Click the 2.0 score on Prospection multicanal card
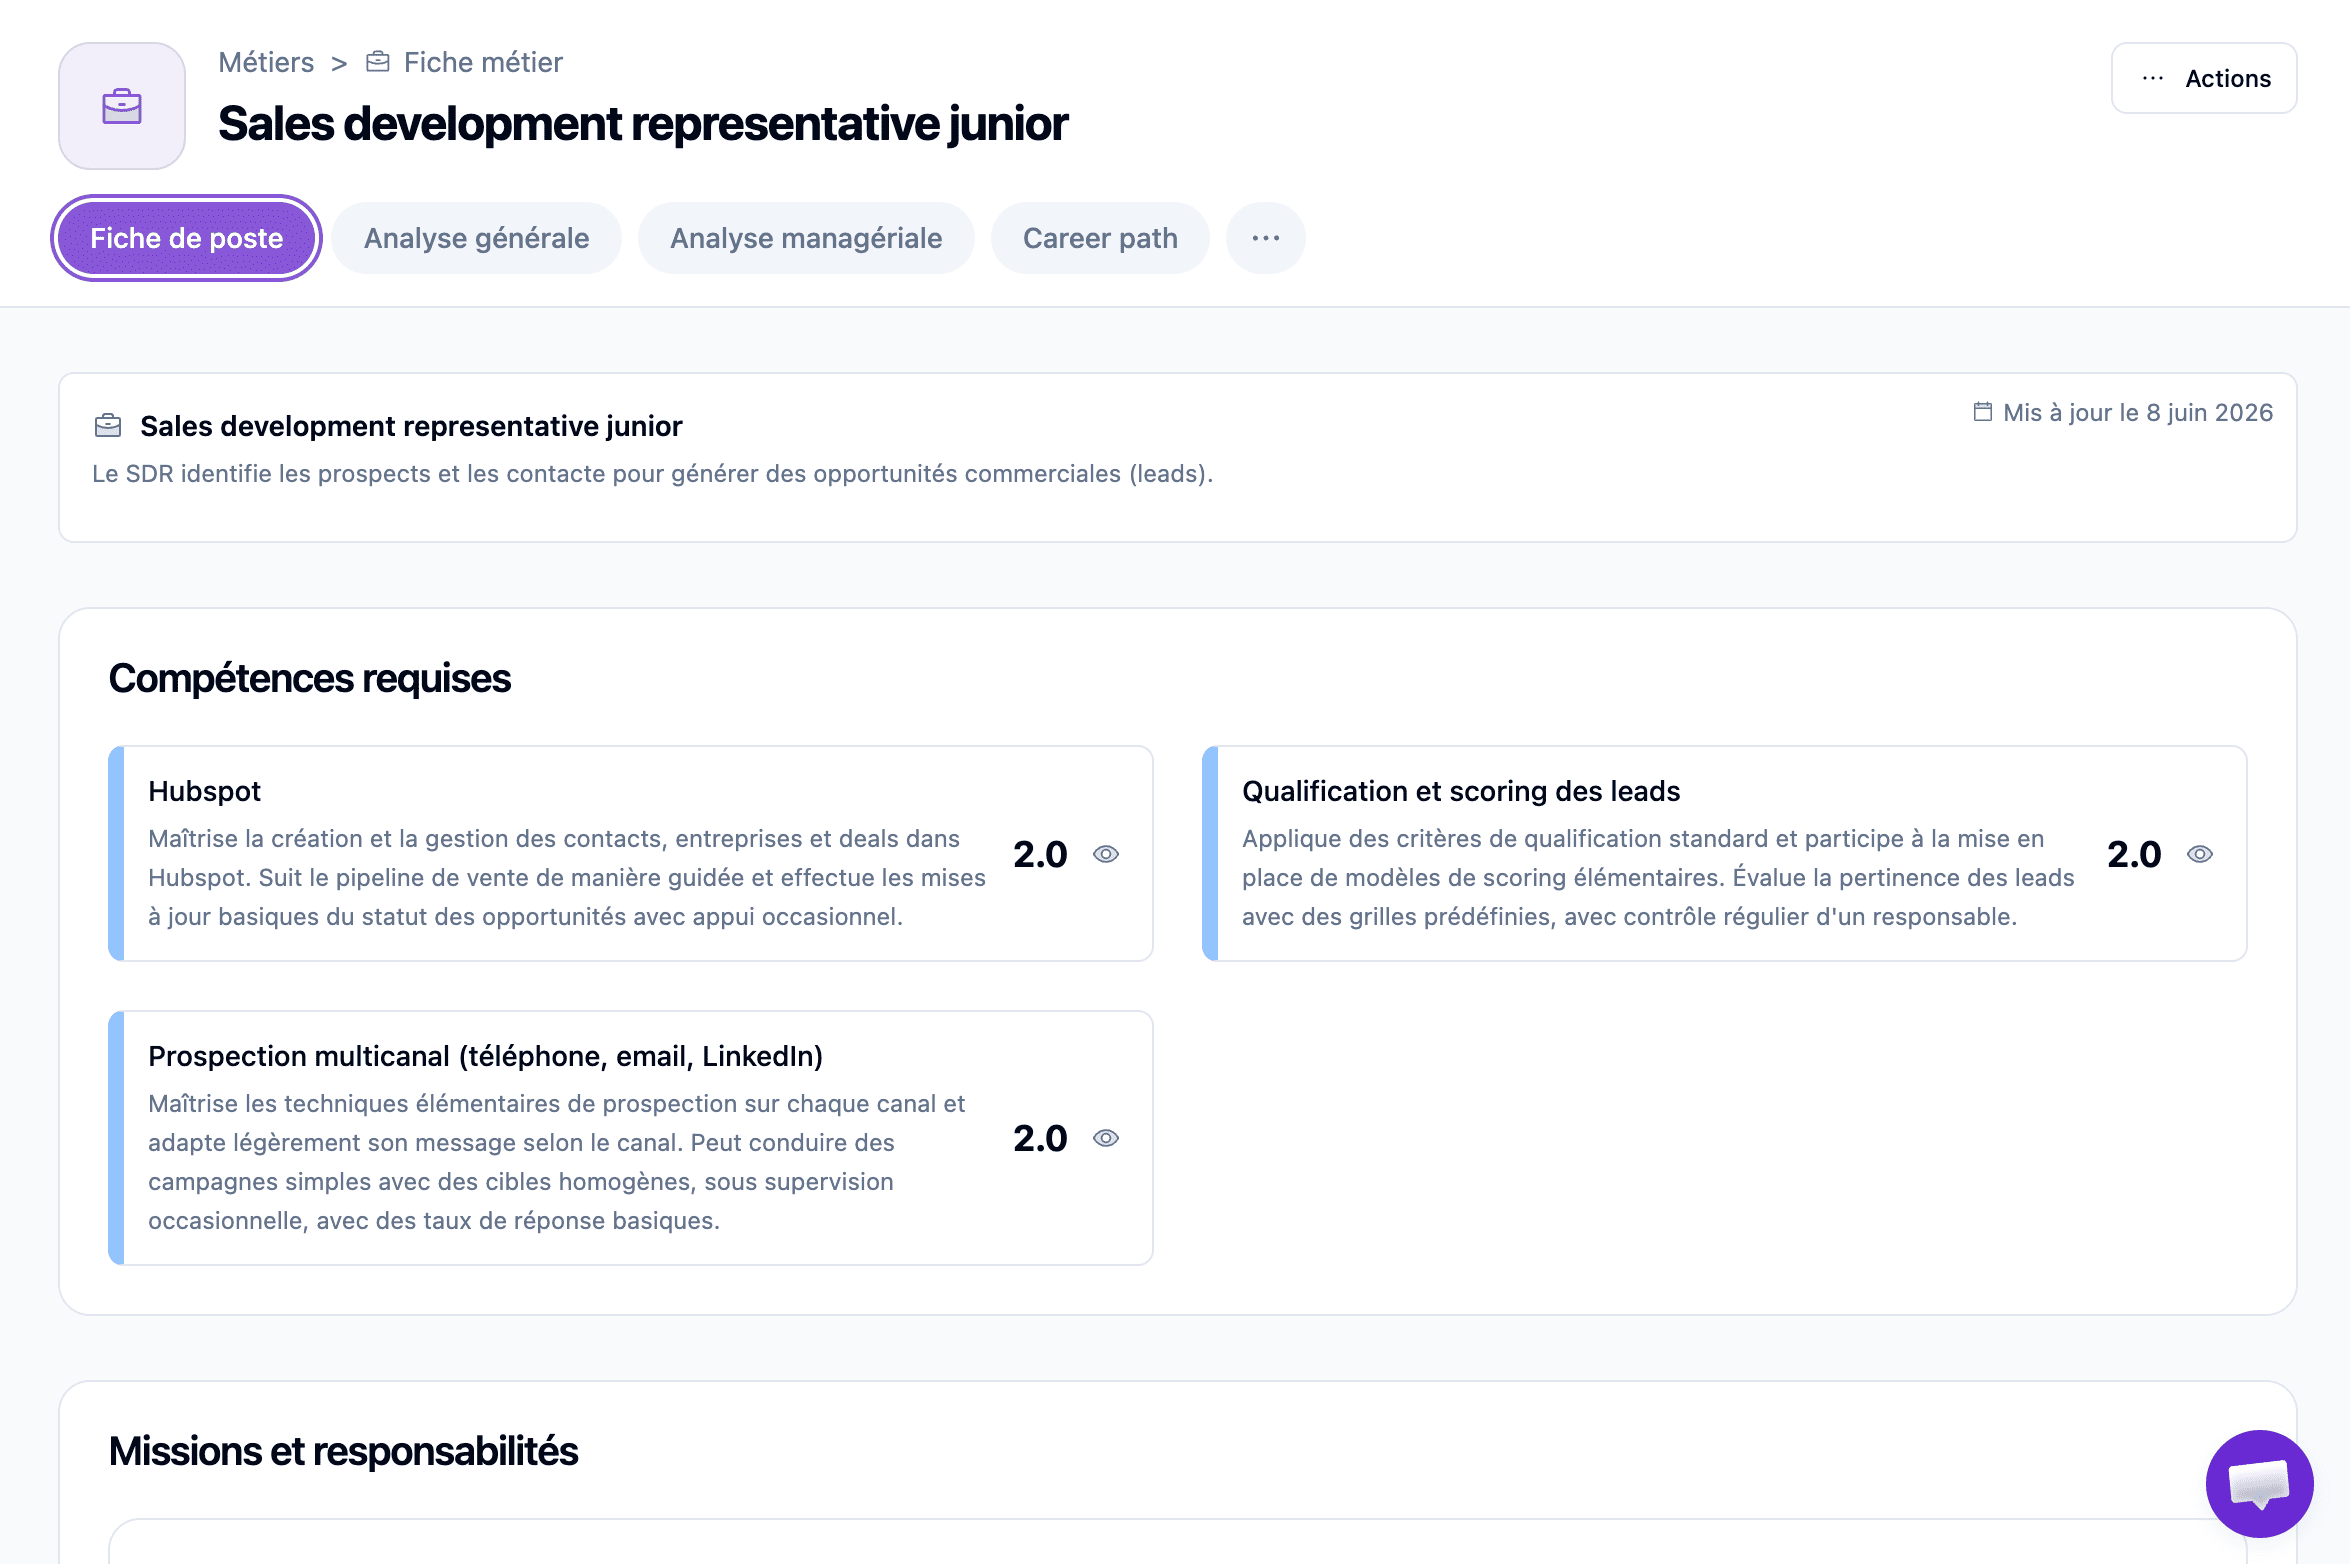 pyautogui.click(x=1040, y=1138)
